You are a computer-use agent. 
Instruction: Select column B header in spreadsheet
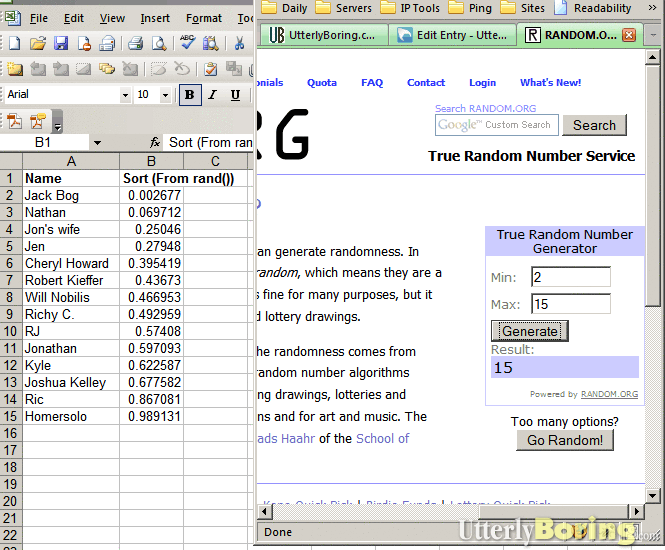[151, 161]
